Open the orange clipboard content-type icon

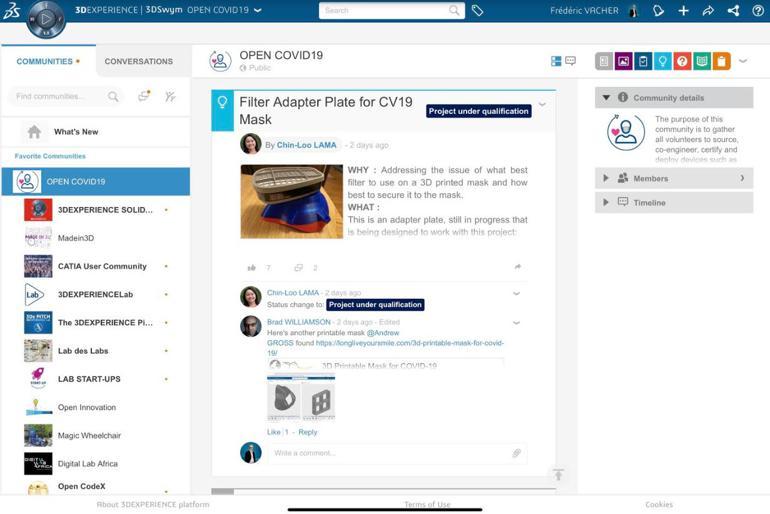[722, 61]
